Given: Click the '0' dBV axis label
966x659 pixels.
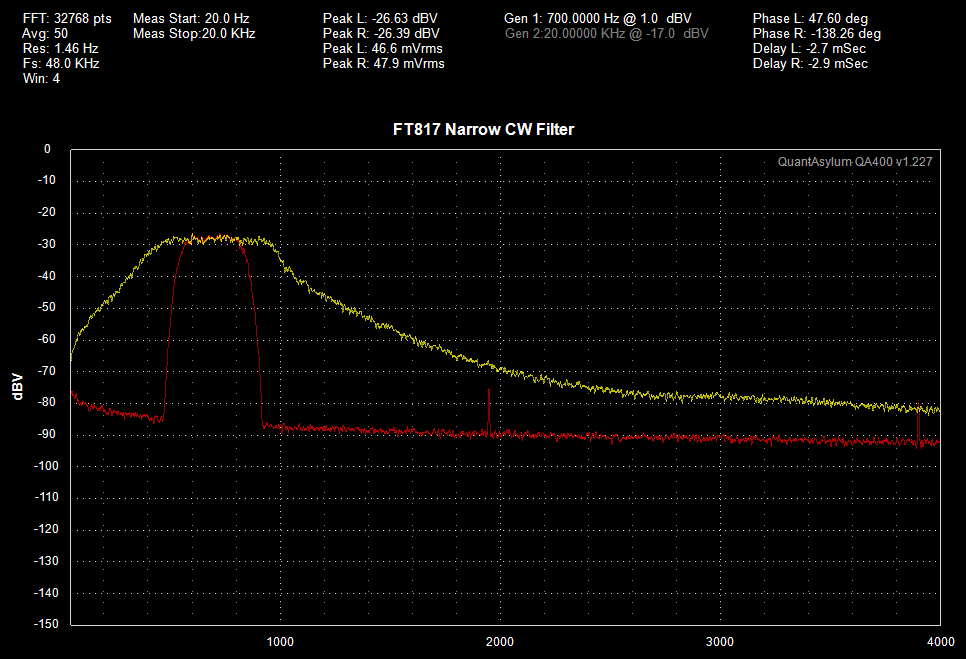Looking at the screenshot, I should pos(47,148).
